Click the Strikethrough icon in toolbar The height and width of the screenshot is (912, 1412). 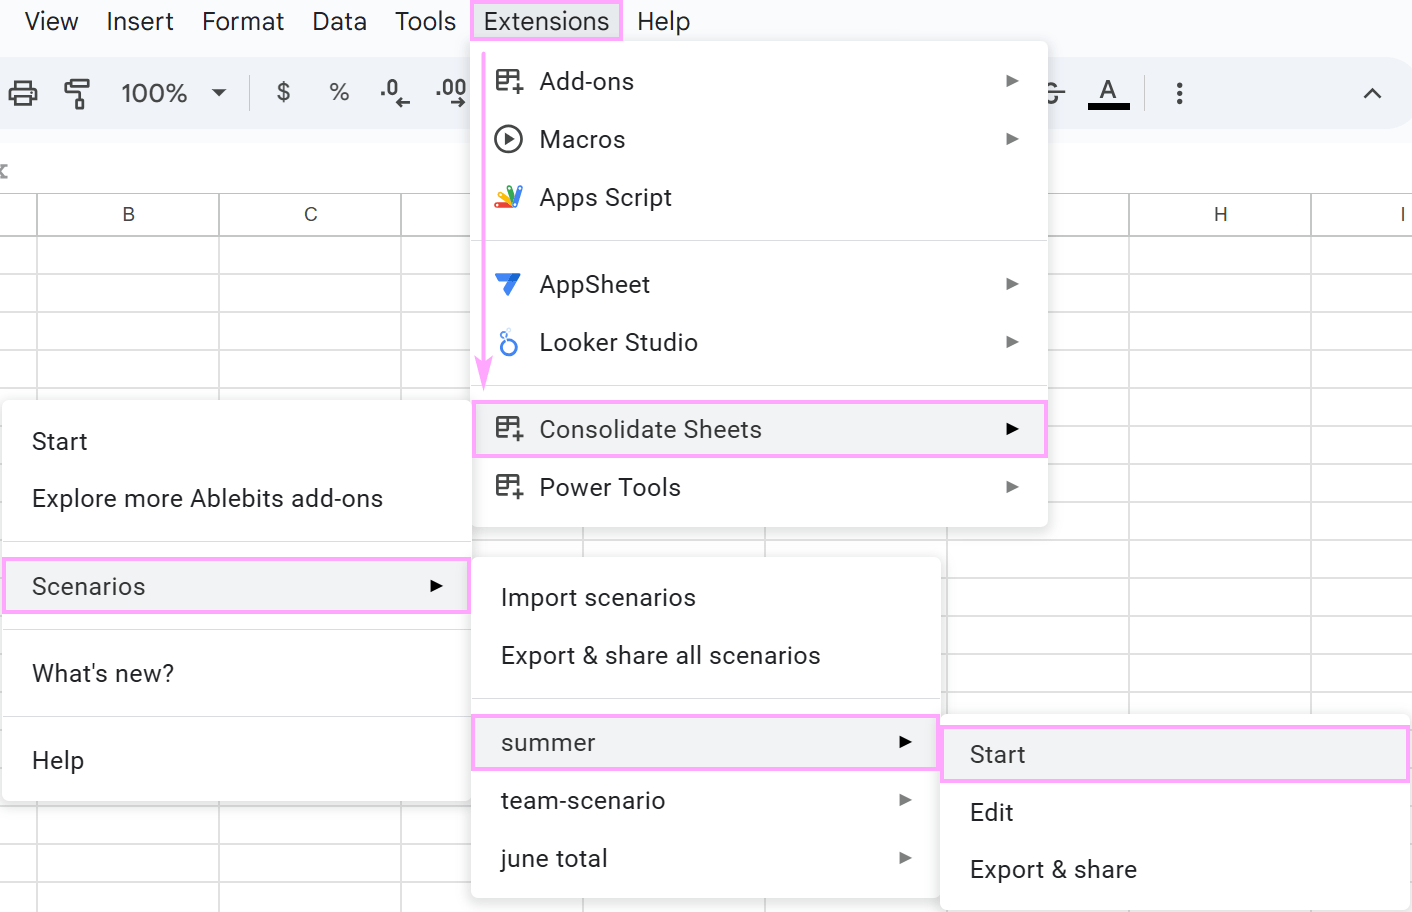1055,93
